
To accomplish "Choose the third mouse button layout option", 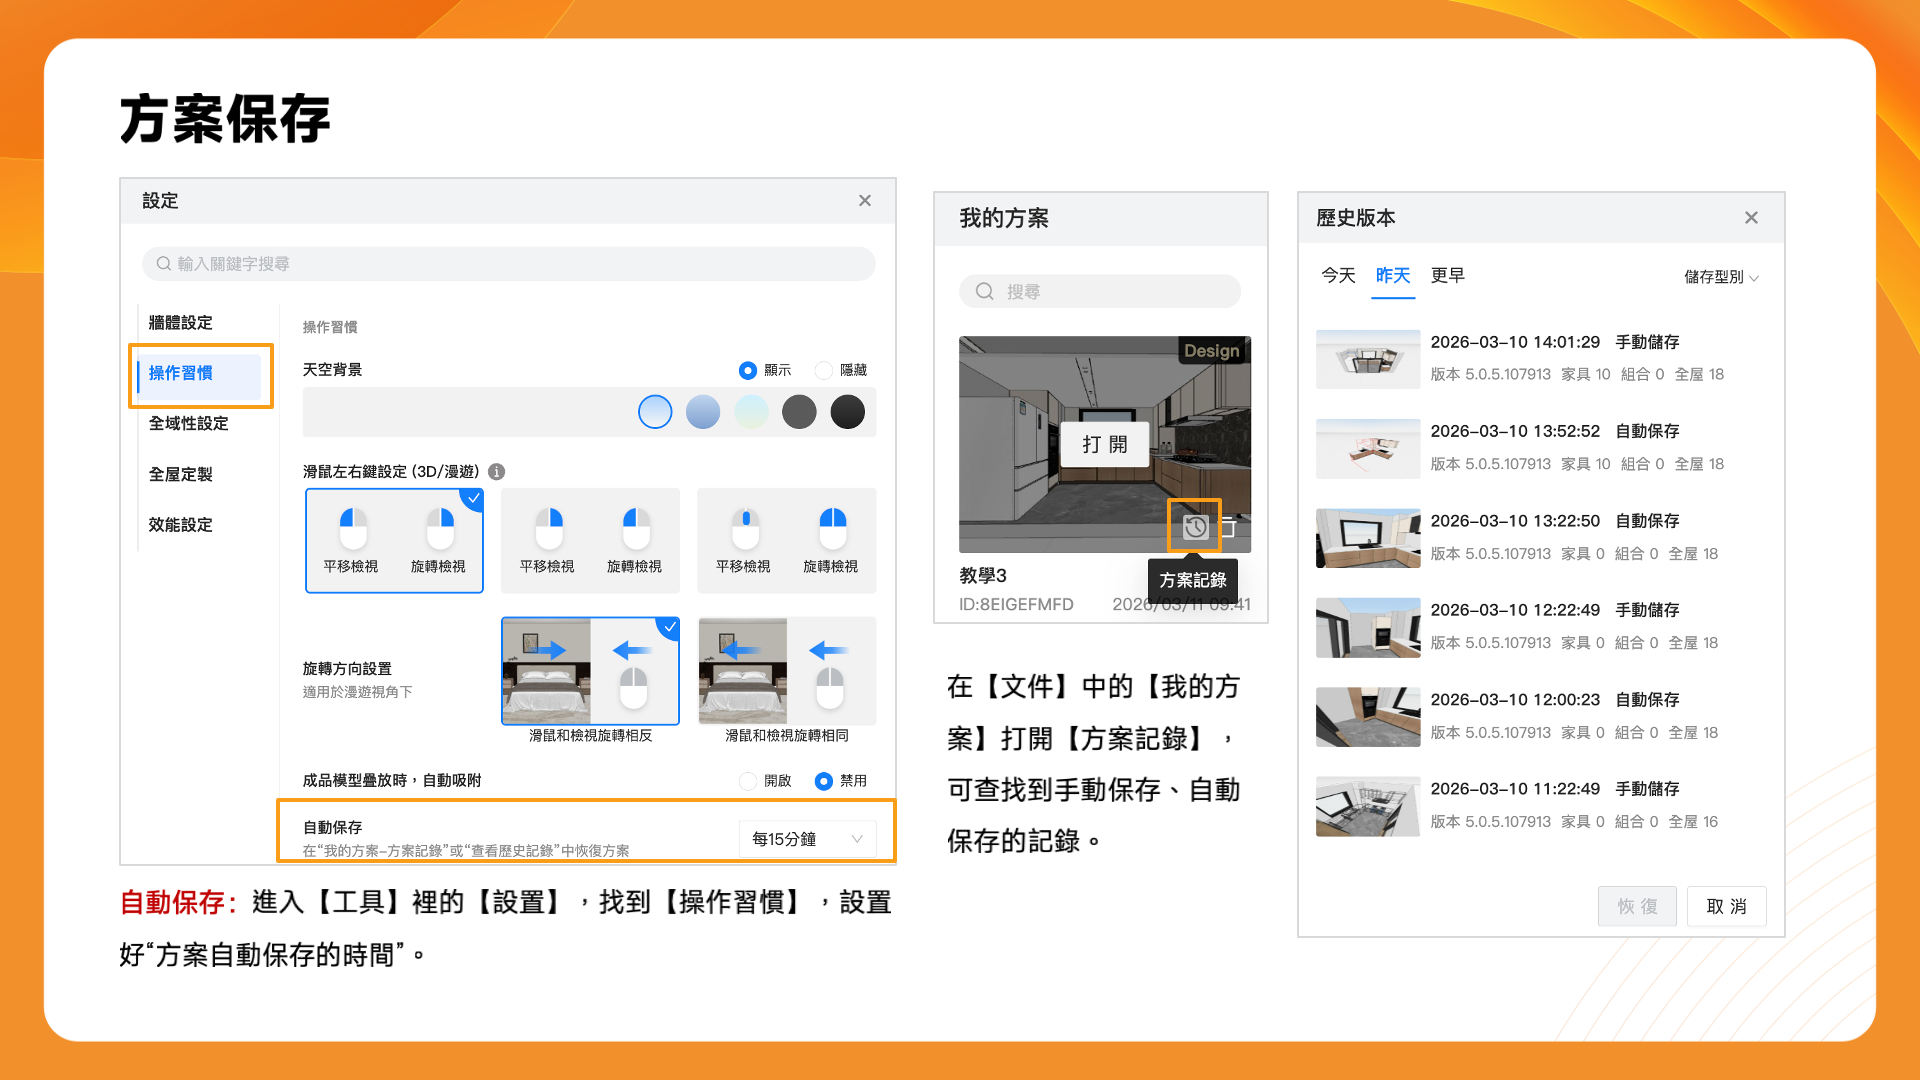I will 786,540.
